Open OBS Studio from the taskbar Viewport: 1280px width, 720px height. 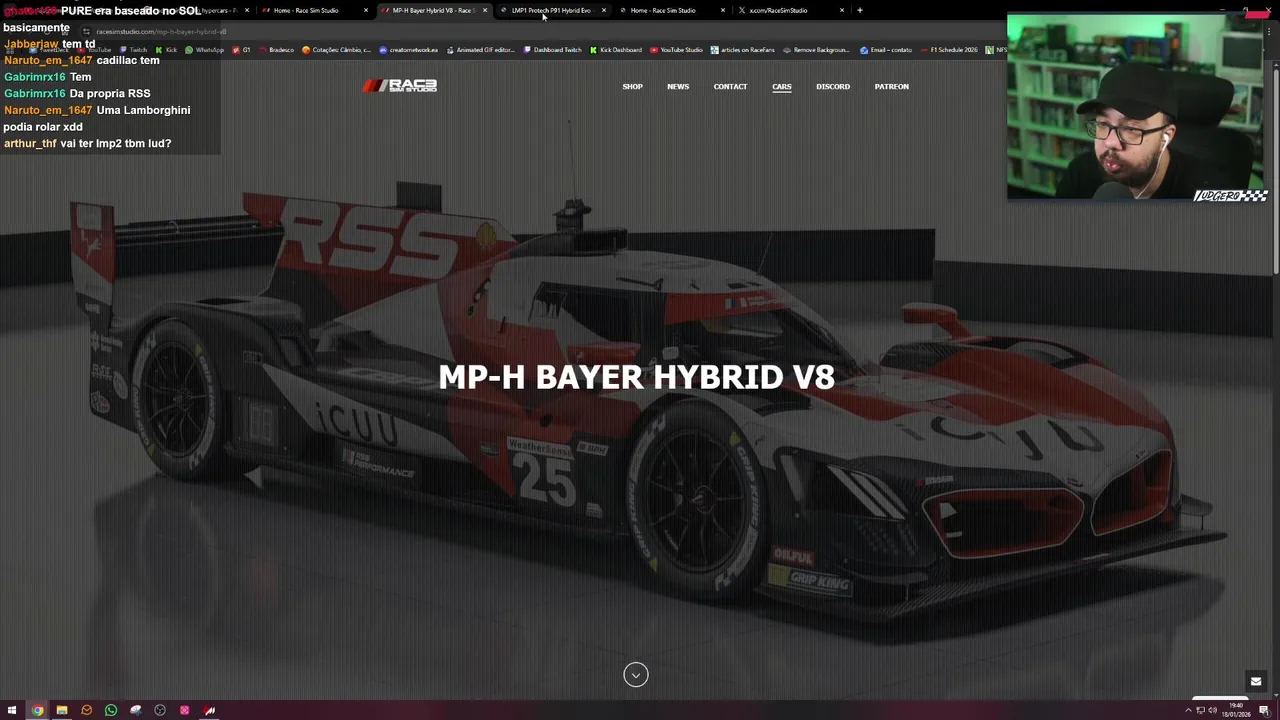point(160,711)
